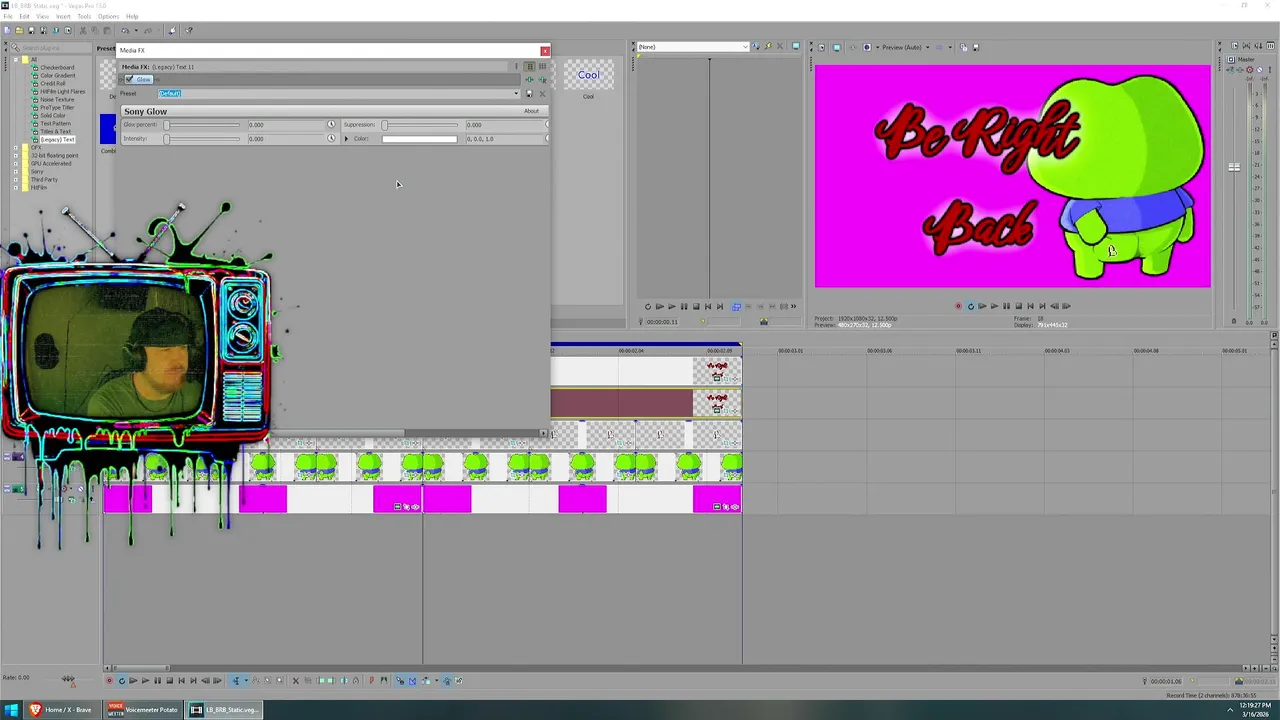Open the Tools menu
The height and width of the screenshot is (720, 1280).
tap(84, 16)
